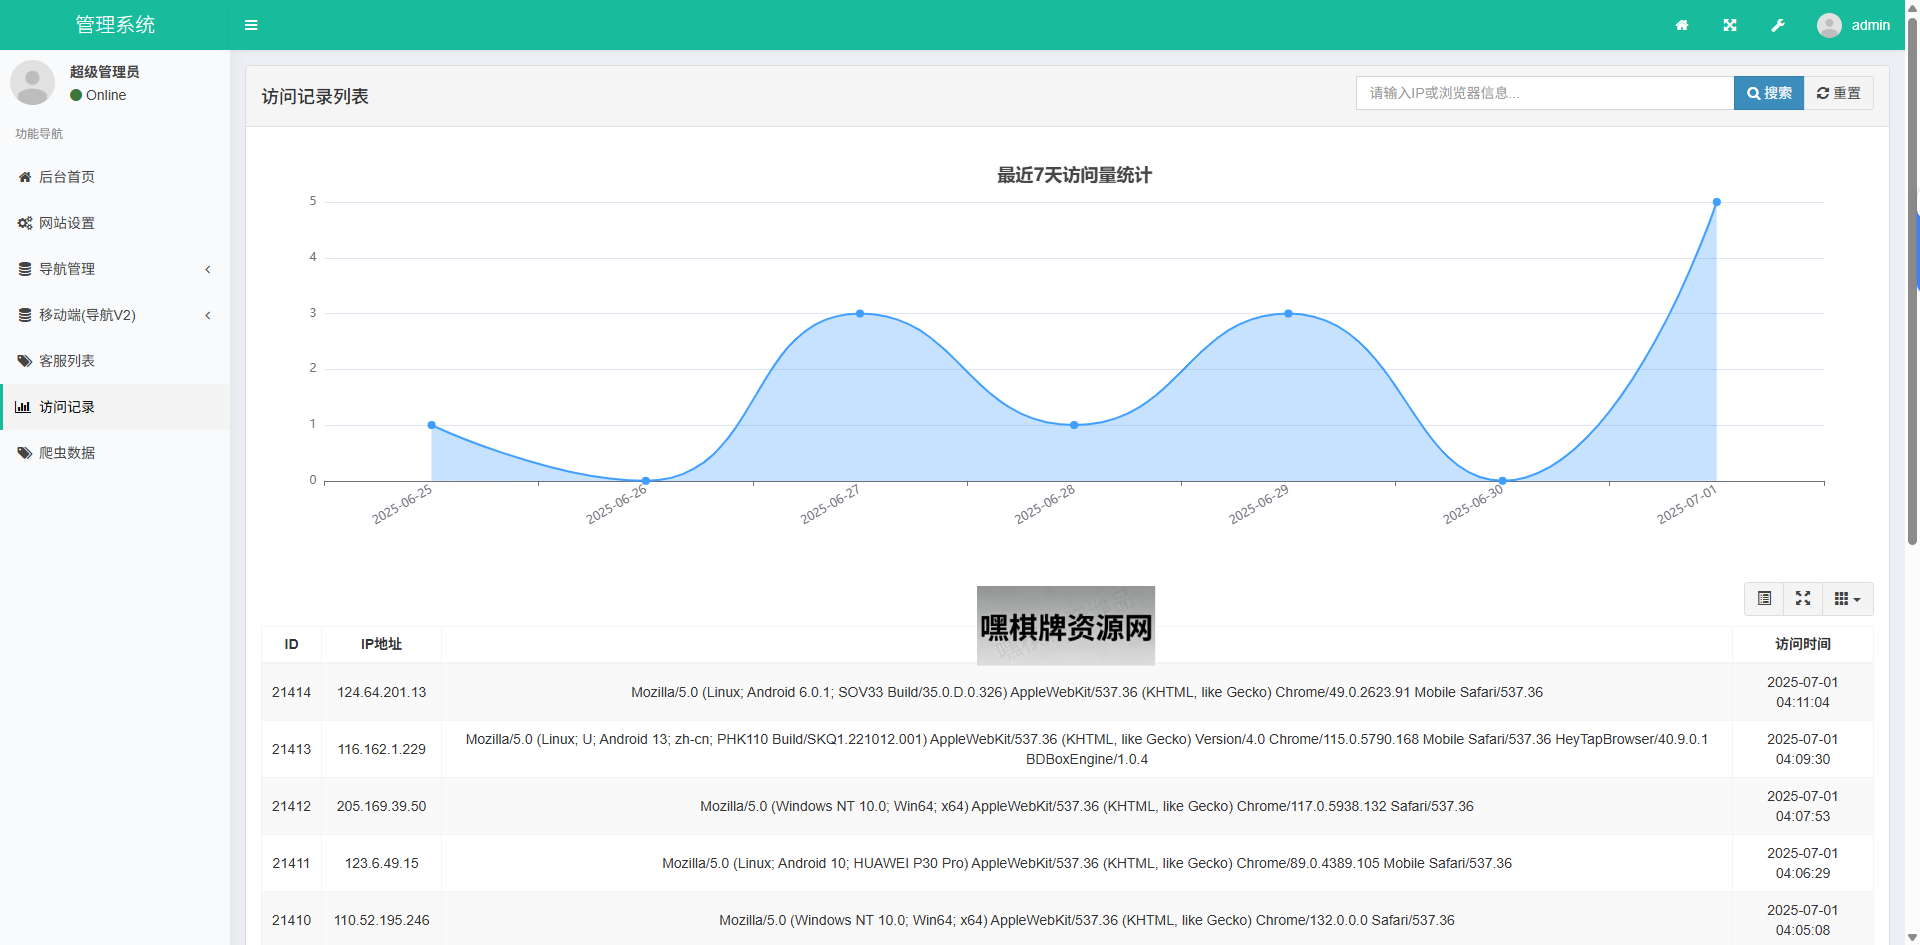Open the admin user avatar menu
1920x945 pixels.
coord(1853,25)
